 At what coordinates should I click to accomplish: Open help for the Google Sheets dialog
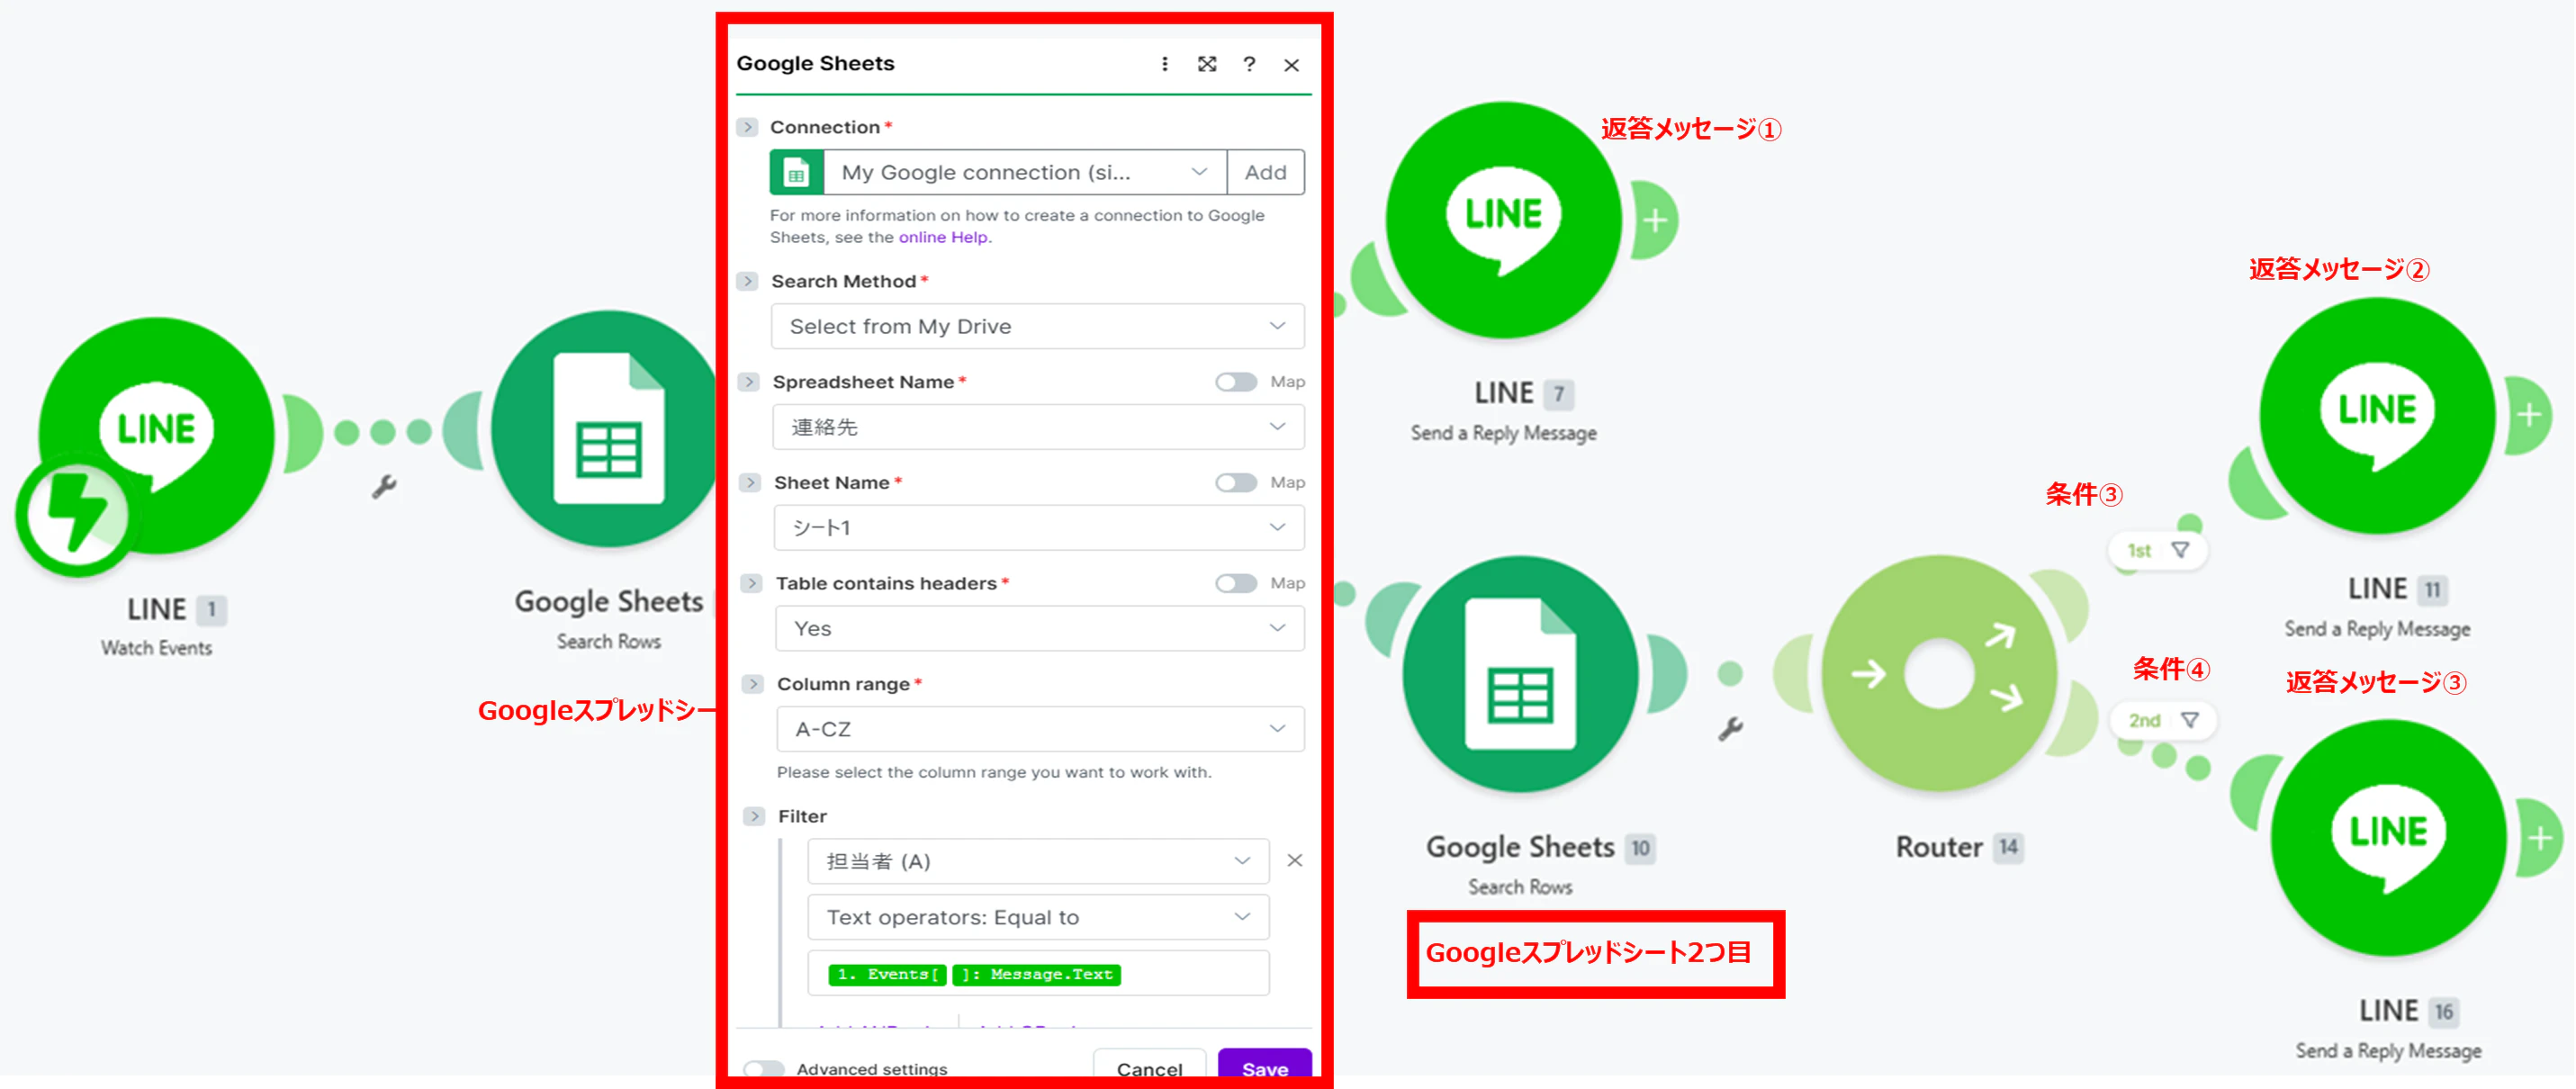tap(1249, 64)
